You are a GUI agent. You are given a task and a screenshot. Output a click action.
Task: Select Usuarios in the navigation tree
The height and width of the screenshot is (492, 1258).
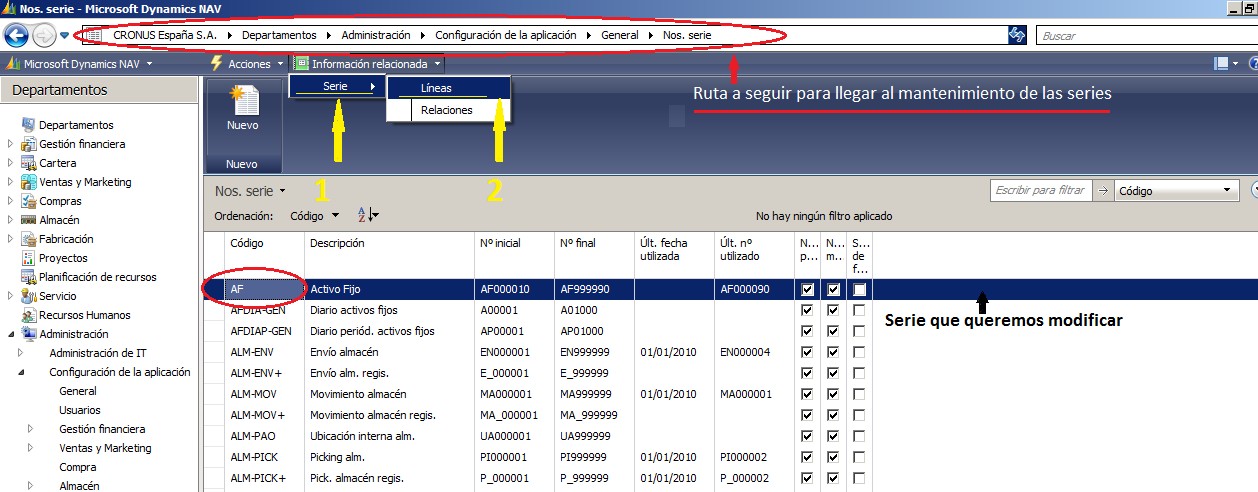[x=80, y=410]
